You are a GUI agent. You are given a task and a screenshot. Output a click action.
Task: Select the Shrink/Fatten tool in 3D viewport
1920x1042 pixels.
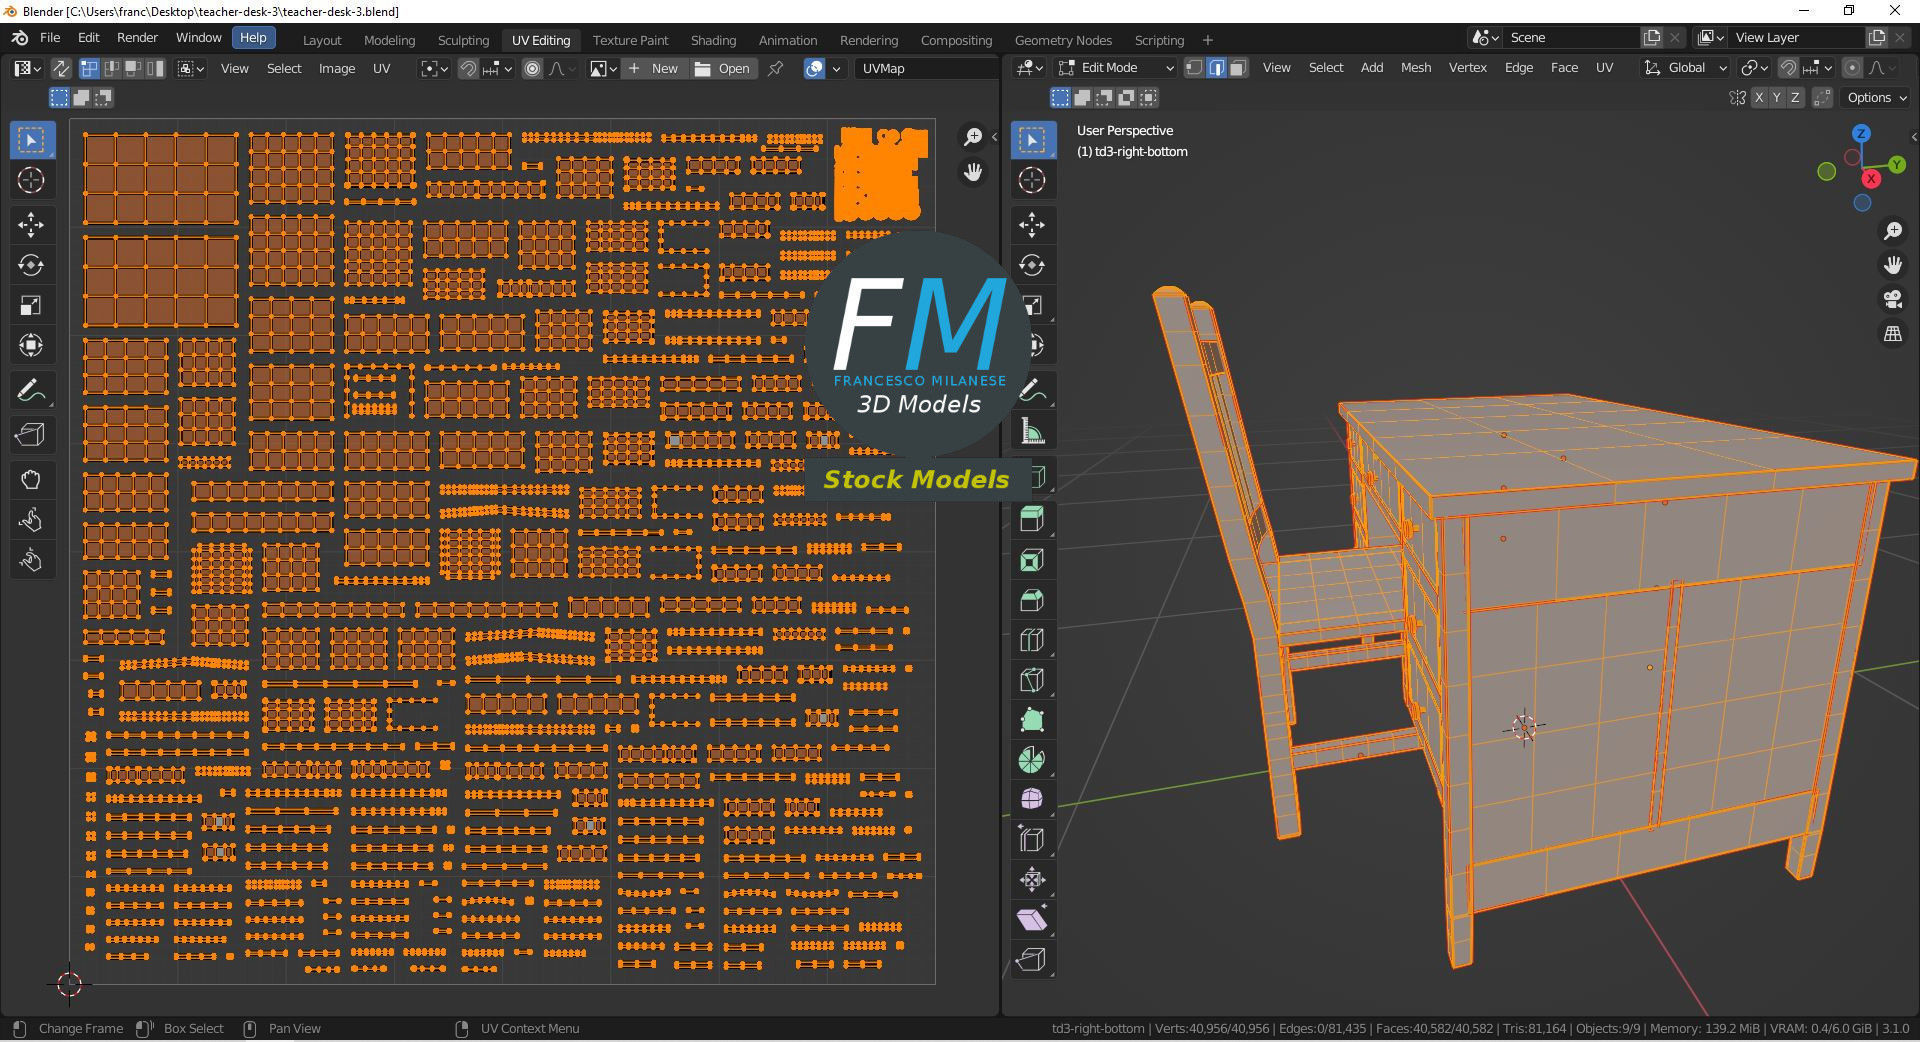pyautogui.click(x=1032, y=880)
